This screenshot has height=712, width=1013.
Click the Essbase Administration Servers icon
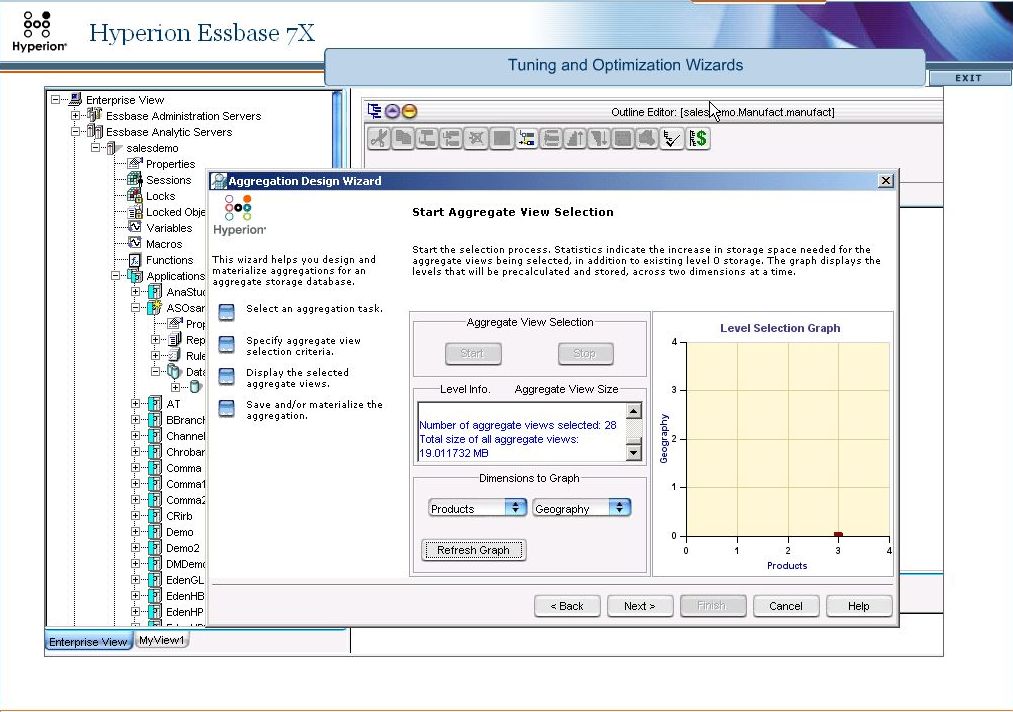[95, 115]
